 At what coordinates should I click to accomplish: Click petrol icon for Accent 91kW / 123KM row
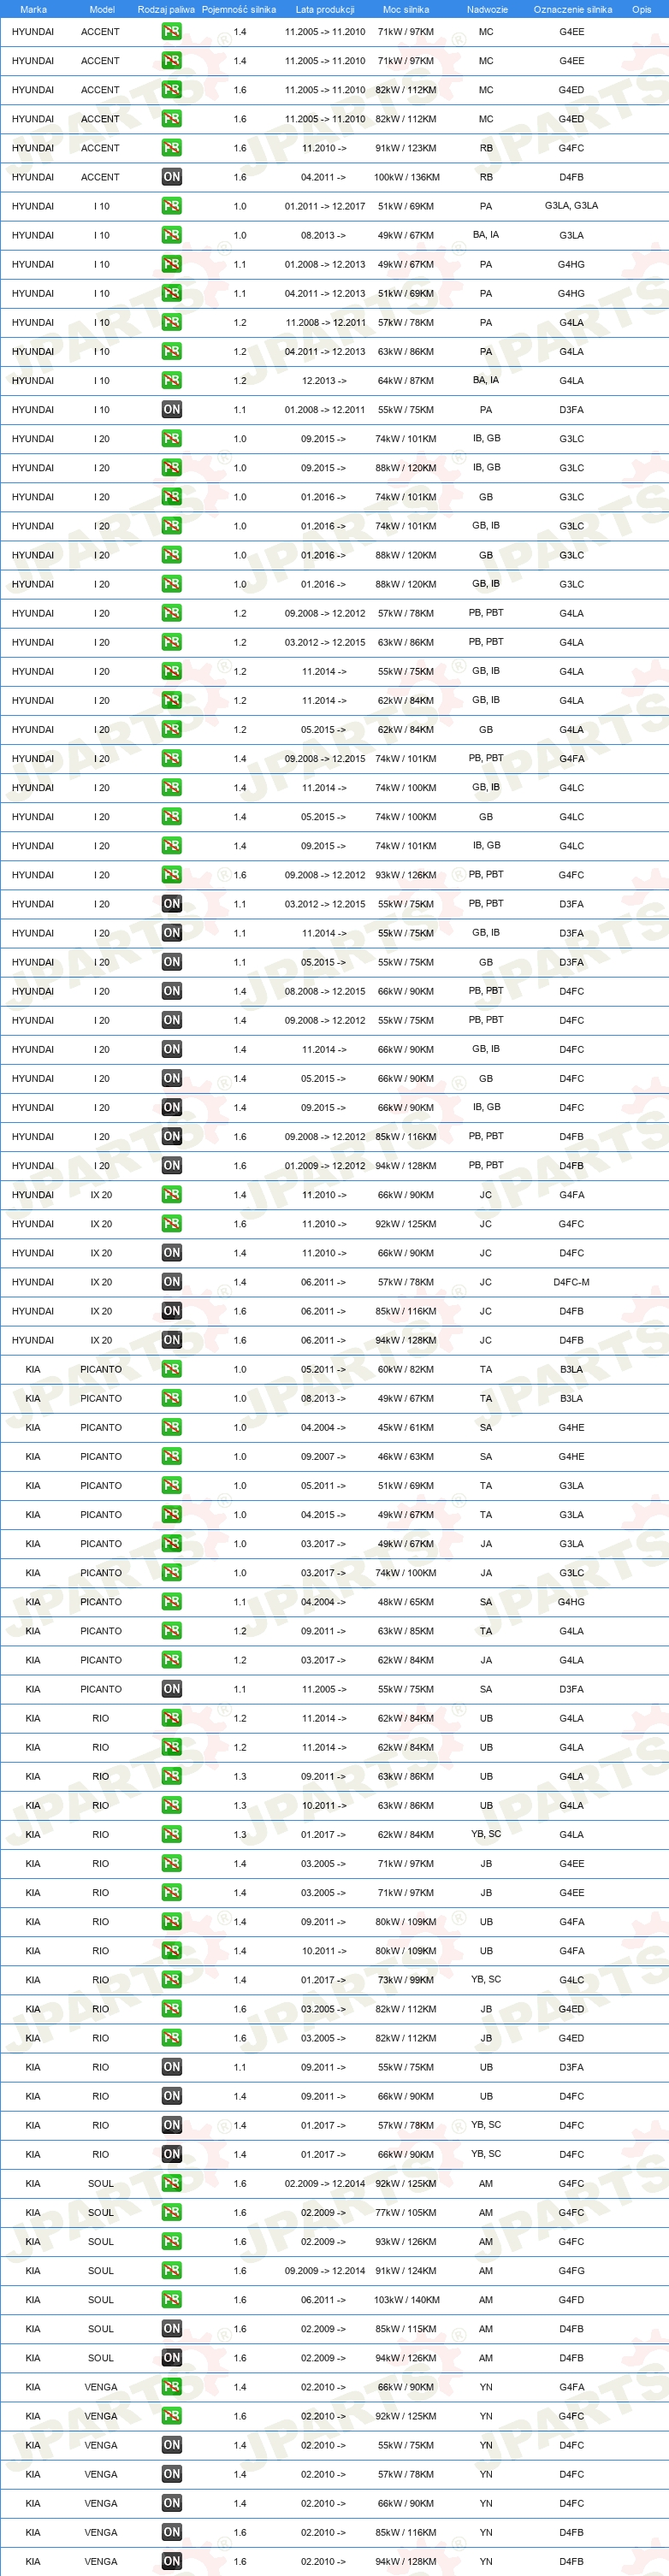click(172, 148)
